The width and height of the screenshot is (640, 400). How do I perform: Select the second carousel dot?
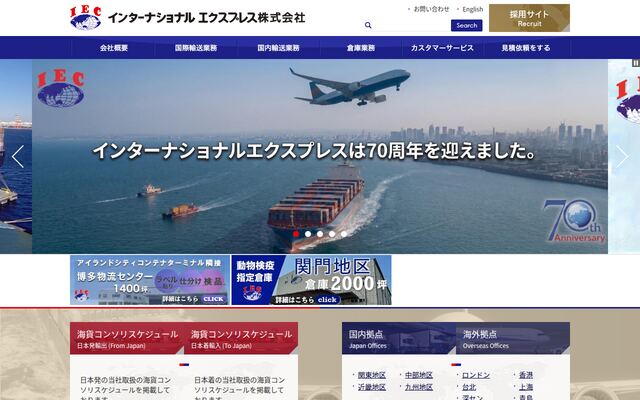pos(308,234)
